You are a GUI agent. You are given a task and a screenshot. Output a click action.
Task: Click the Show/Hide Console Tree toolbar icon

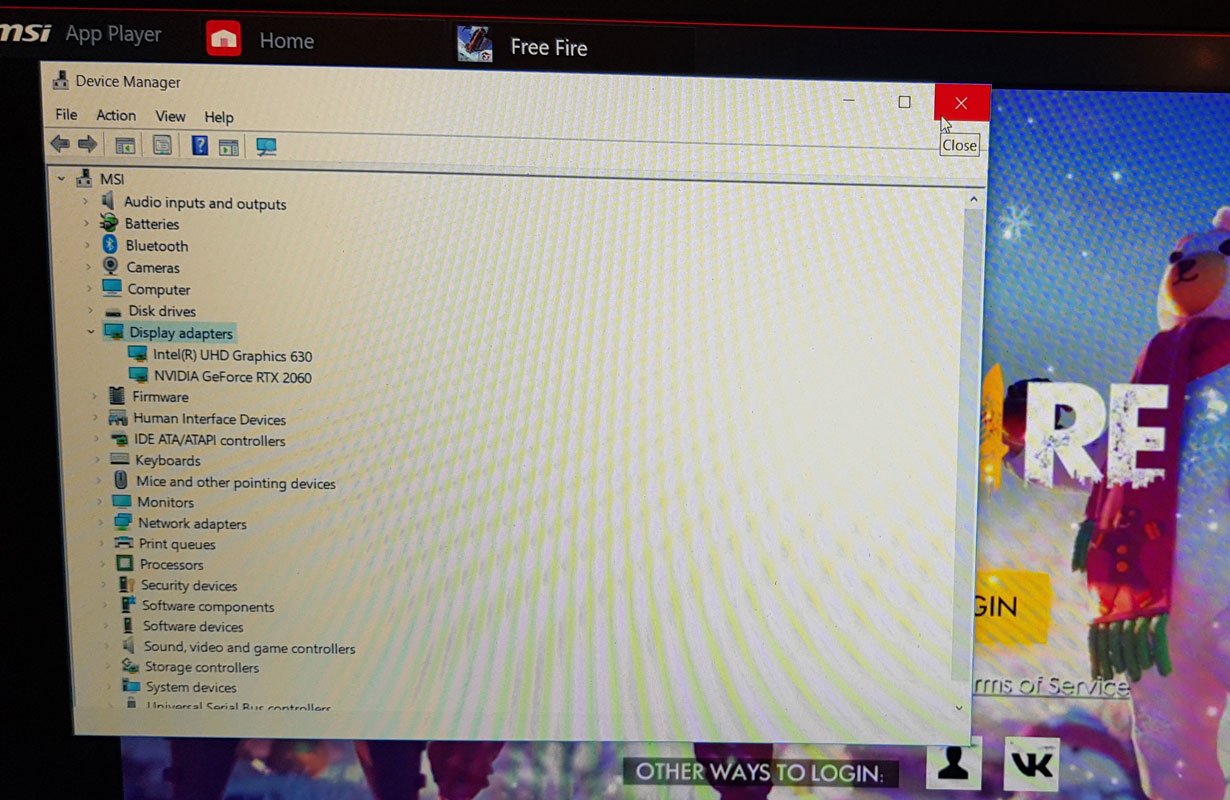point(125,146)
